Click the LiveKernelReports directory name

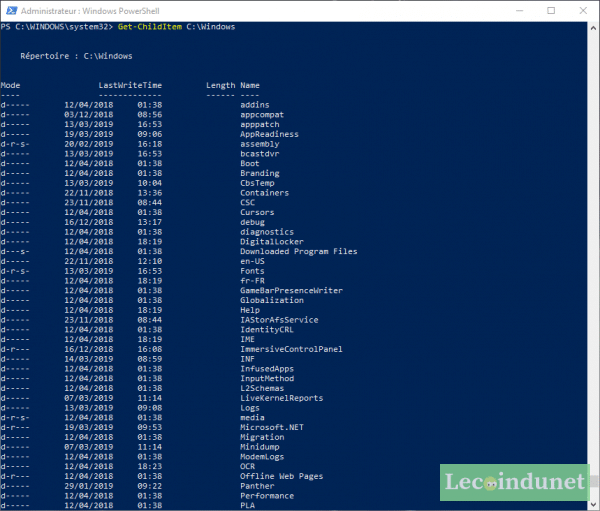pyautogui.click(x=282, y=398)
